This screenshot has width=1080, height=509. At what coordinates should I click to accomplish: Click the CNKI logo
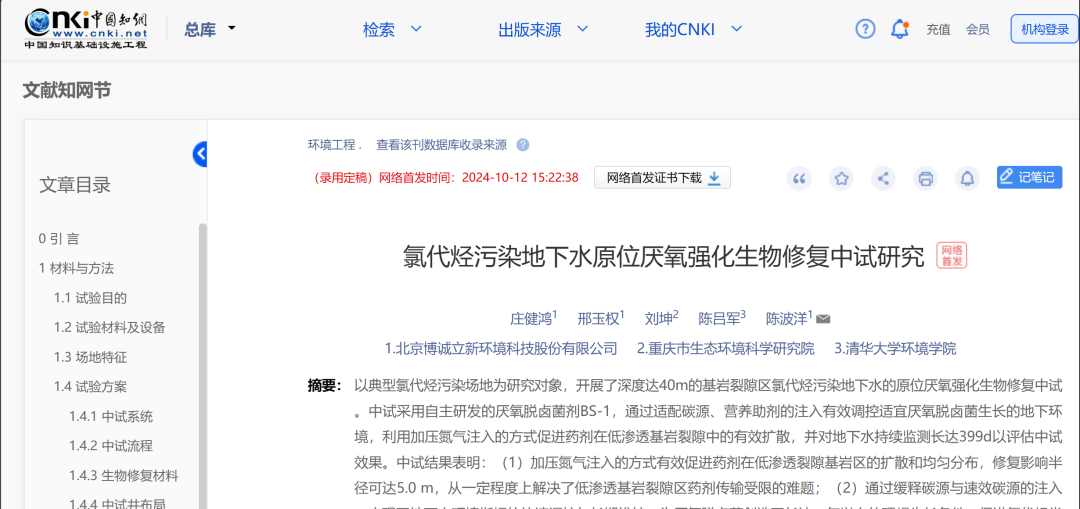point(86,30)
